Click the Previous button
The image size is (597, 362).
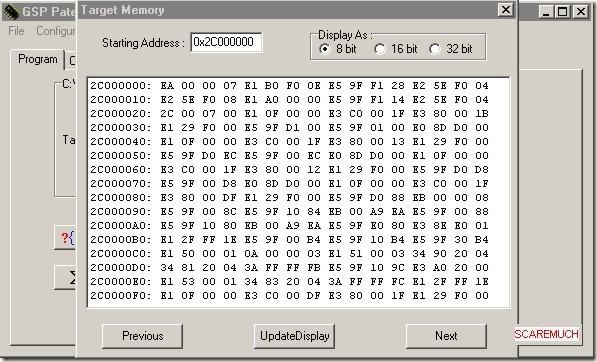click(142, 336)
